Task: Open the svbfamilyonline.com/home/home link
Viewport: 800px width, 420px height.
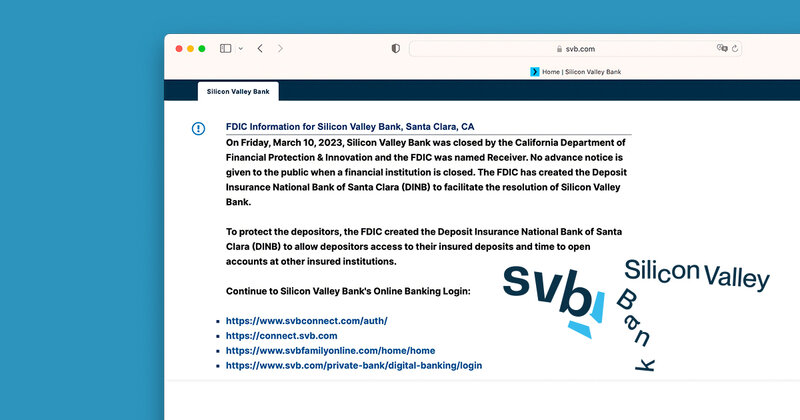Action: point(331,351)
